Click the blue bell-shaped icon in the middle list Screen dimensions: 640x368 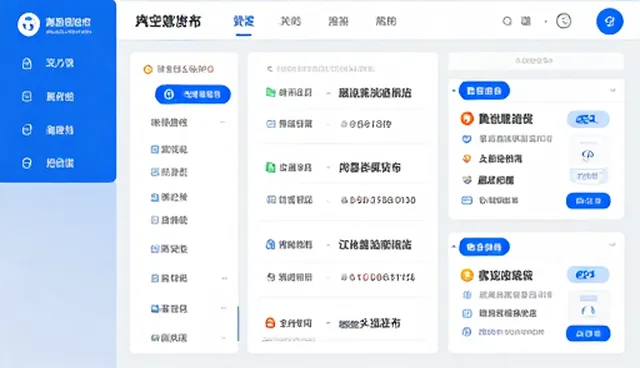click(270, 244)
